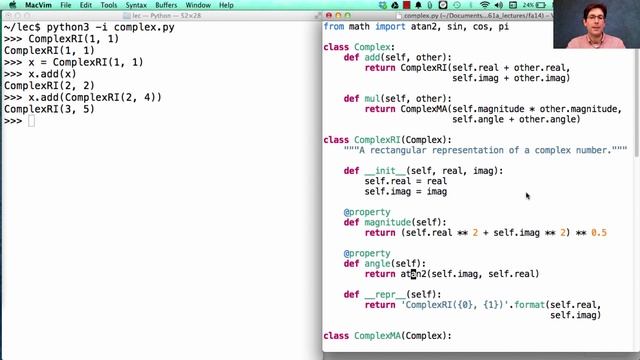This screenshot has width=640, height=360.
Task: Click the rectangular representation docstring
Action: click(x=485, y=150)
